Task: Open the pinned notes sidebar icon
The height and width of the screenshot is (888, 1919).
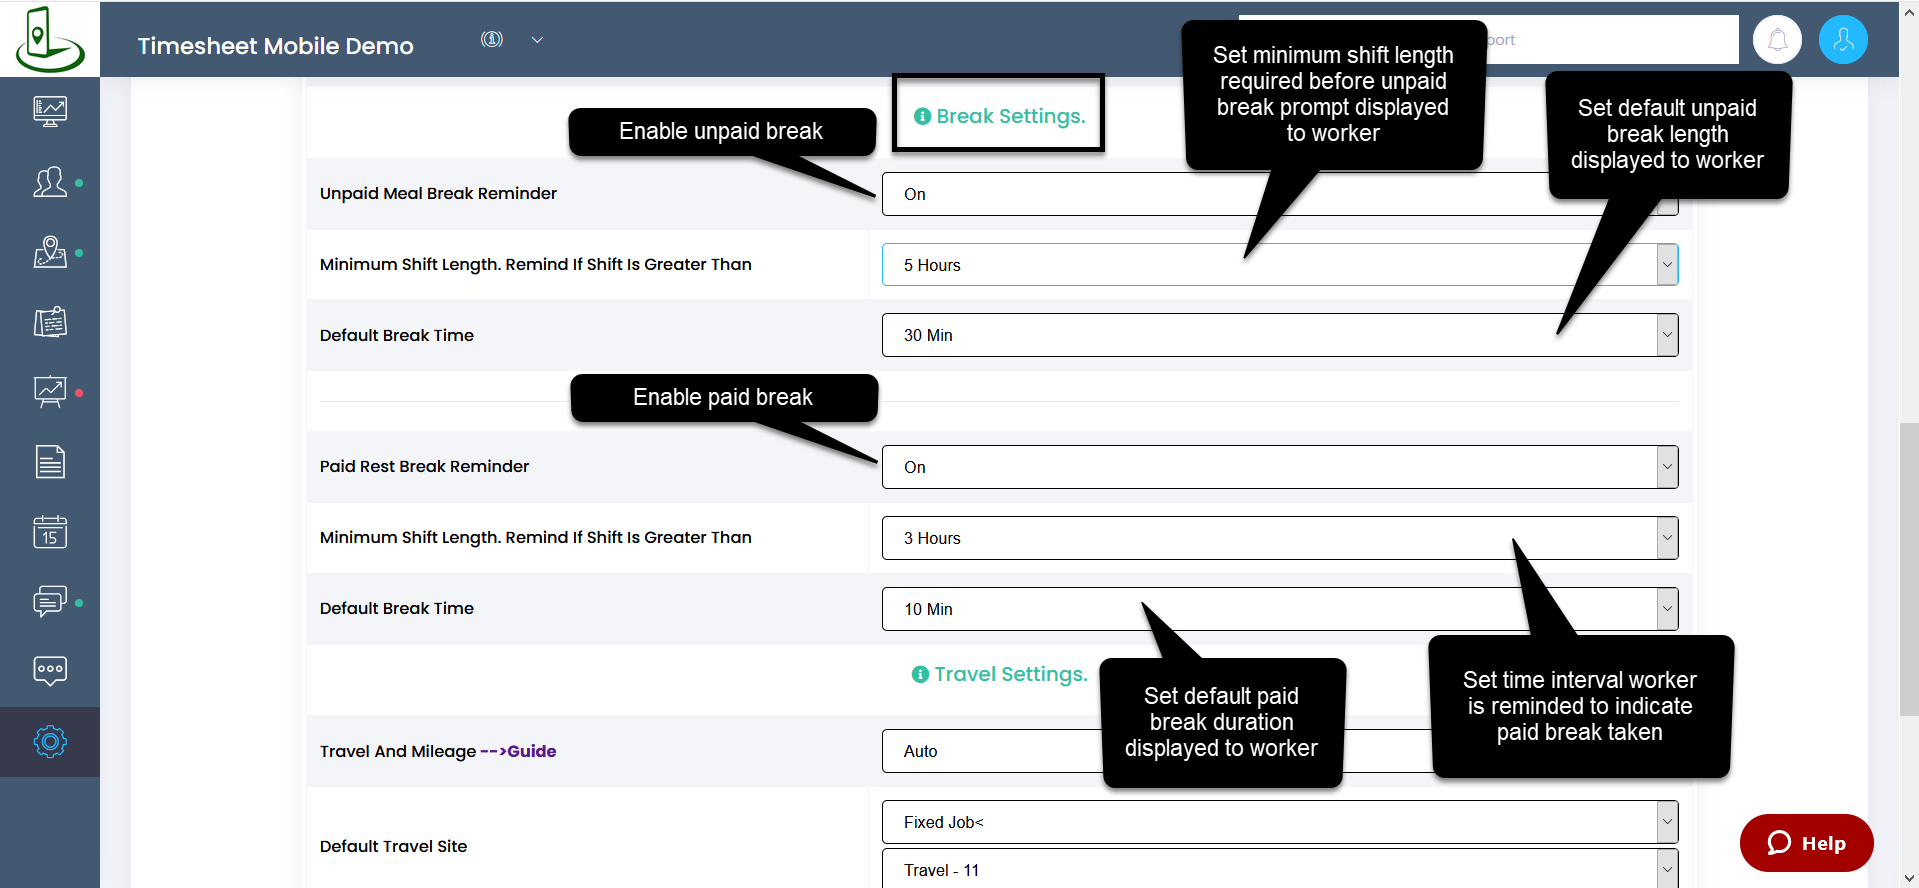Action: 50,322
